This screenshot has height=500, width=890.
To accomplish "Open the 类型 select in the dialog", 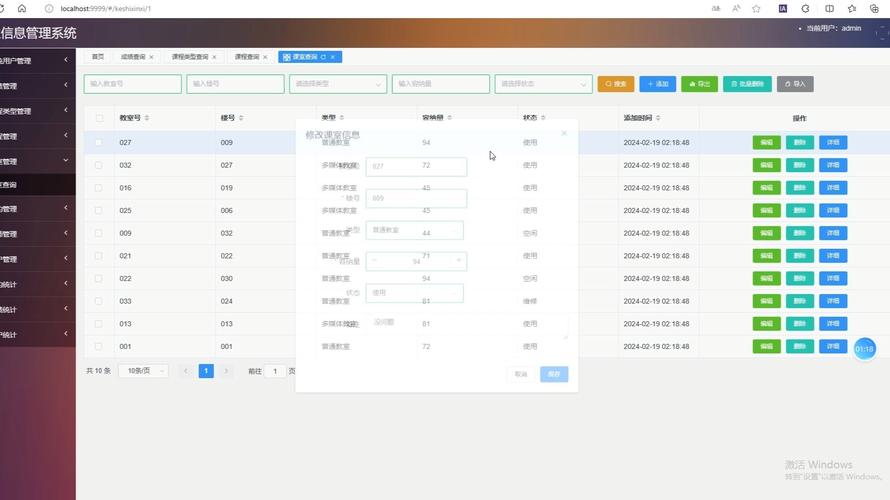I will tap(414, 230).
